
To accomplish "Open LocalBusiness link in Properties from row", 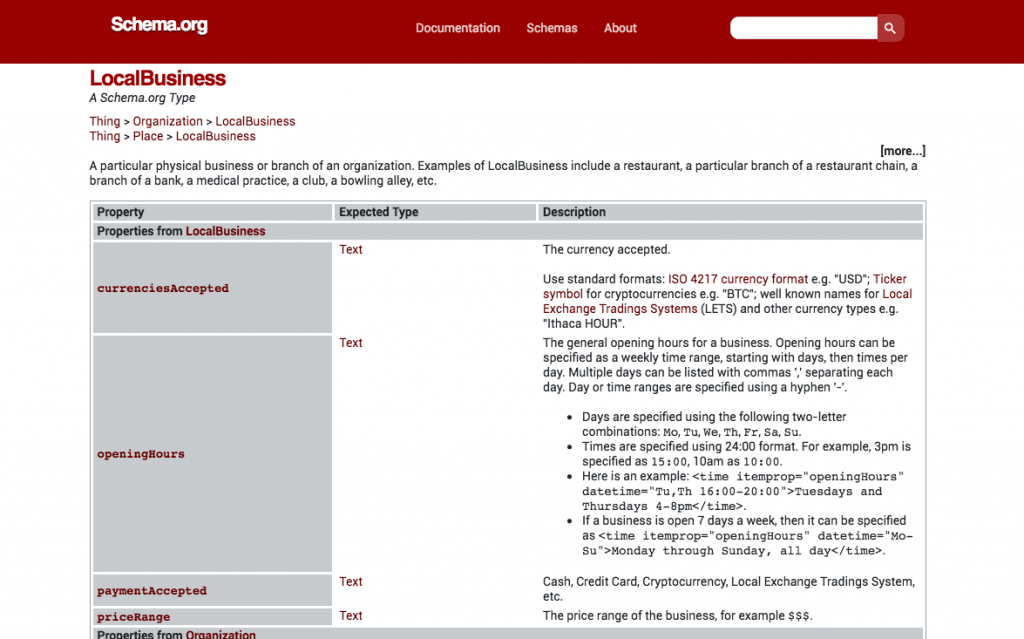I will click(225, 231).
